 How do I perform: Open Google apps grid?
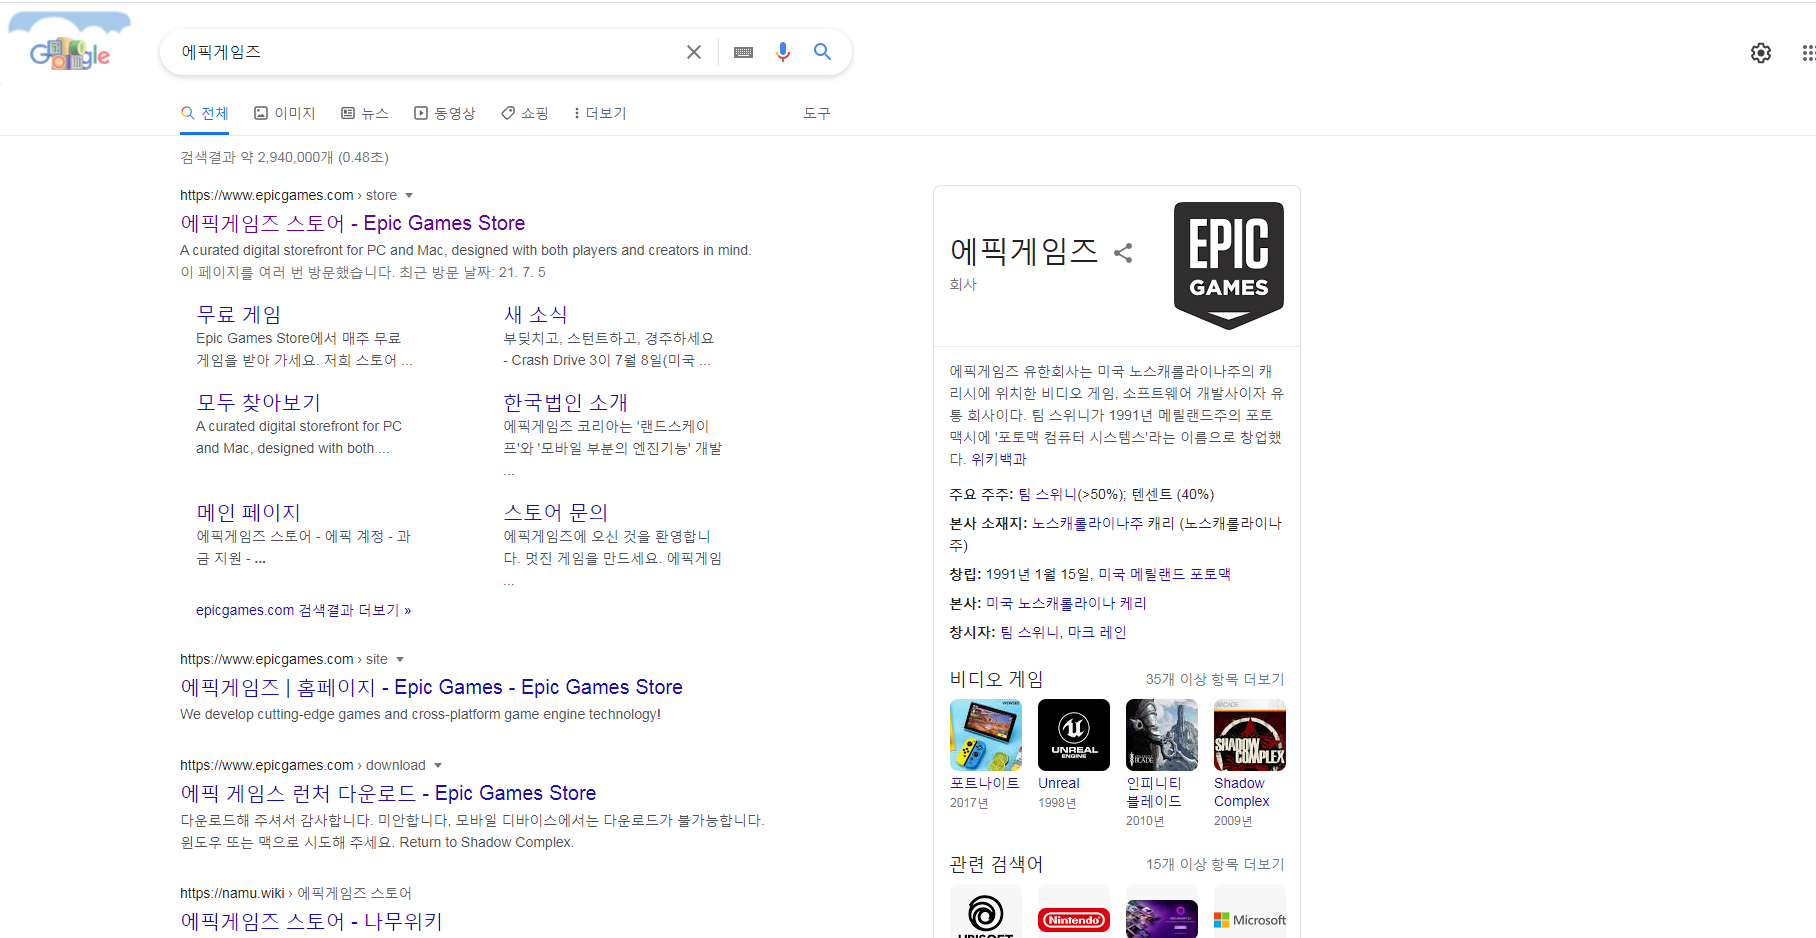click(1808, 53)
